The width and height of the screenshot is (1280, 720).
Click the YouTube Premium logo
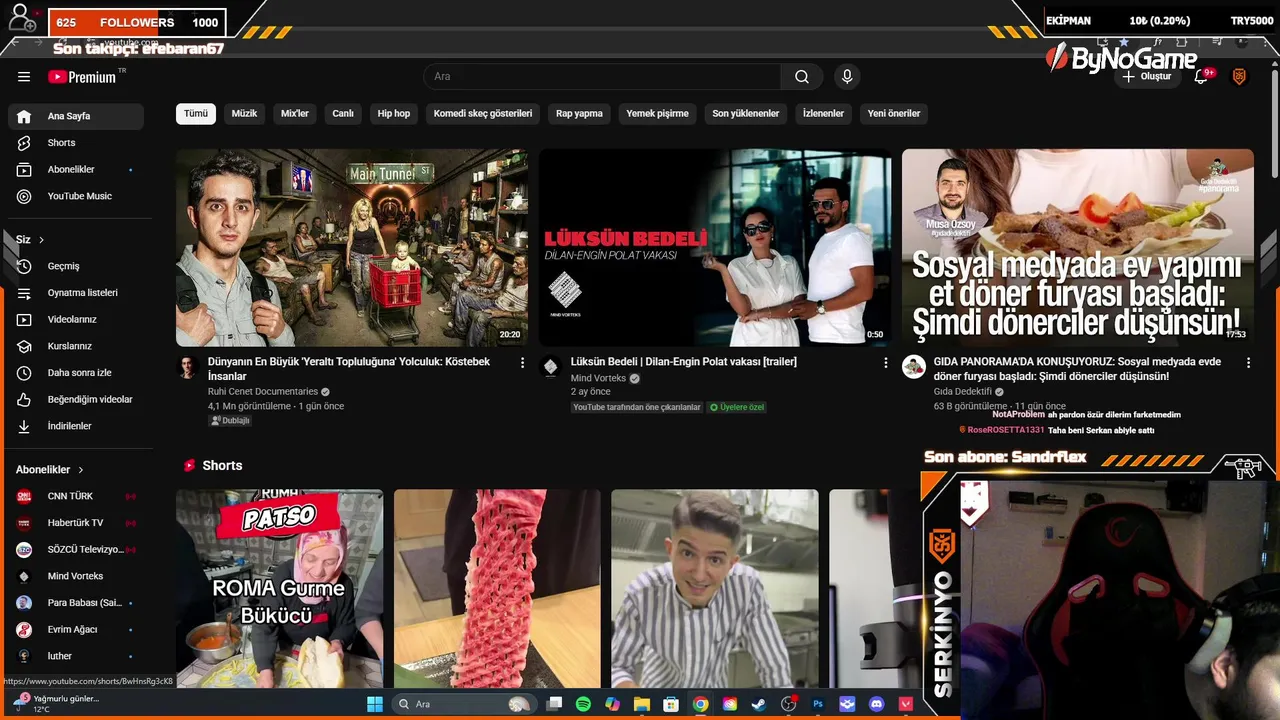coord(82,77)
